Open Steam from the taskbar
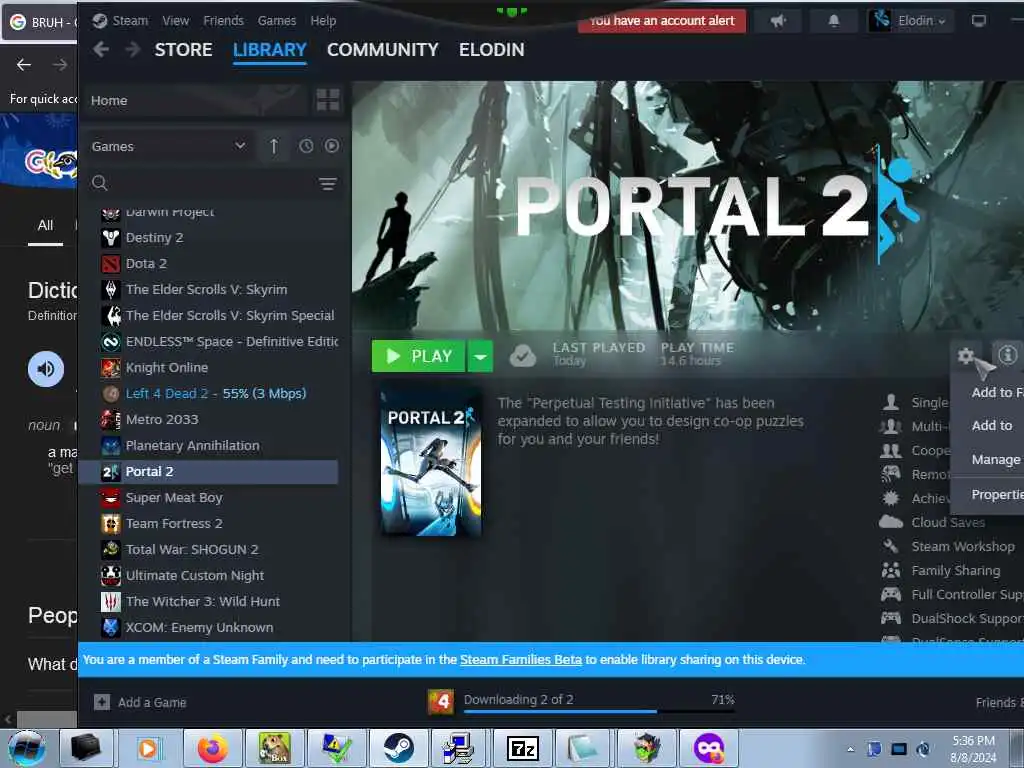 (x=398, y=748)
